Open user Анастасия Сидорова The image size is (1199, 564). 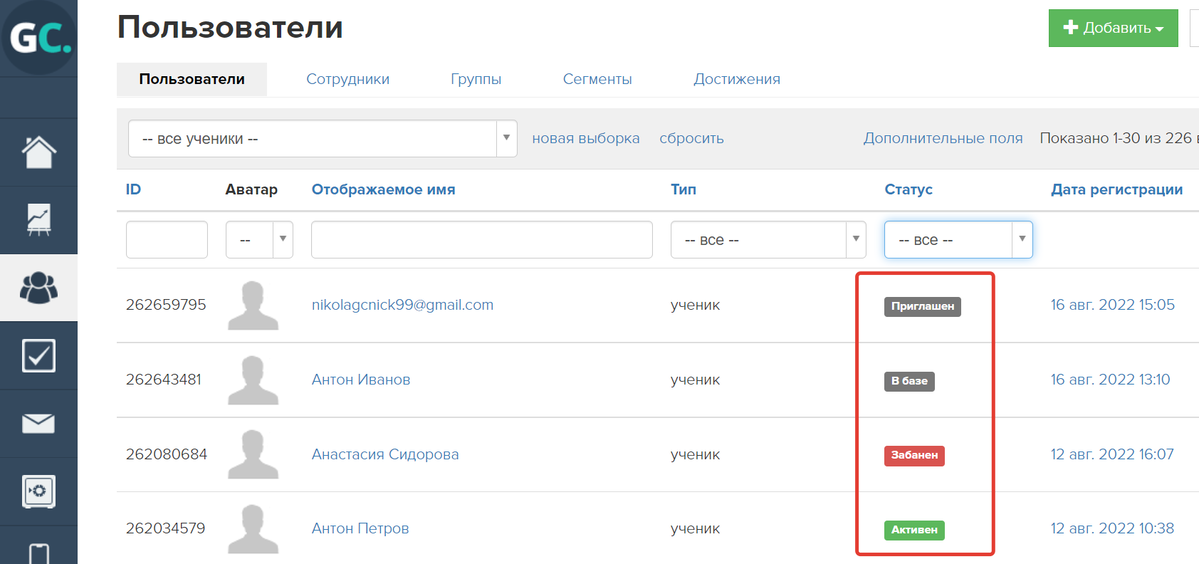pos(385,454)
